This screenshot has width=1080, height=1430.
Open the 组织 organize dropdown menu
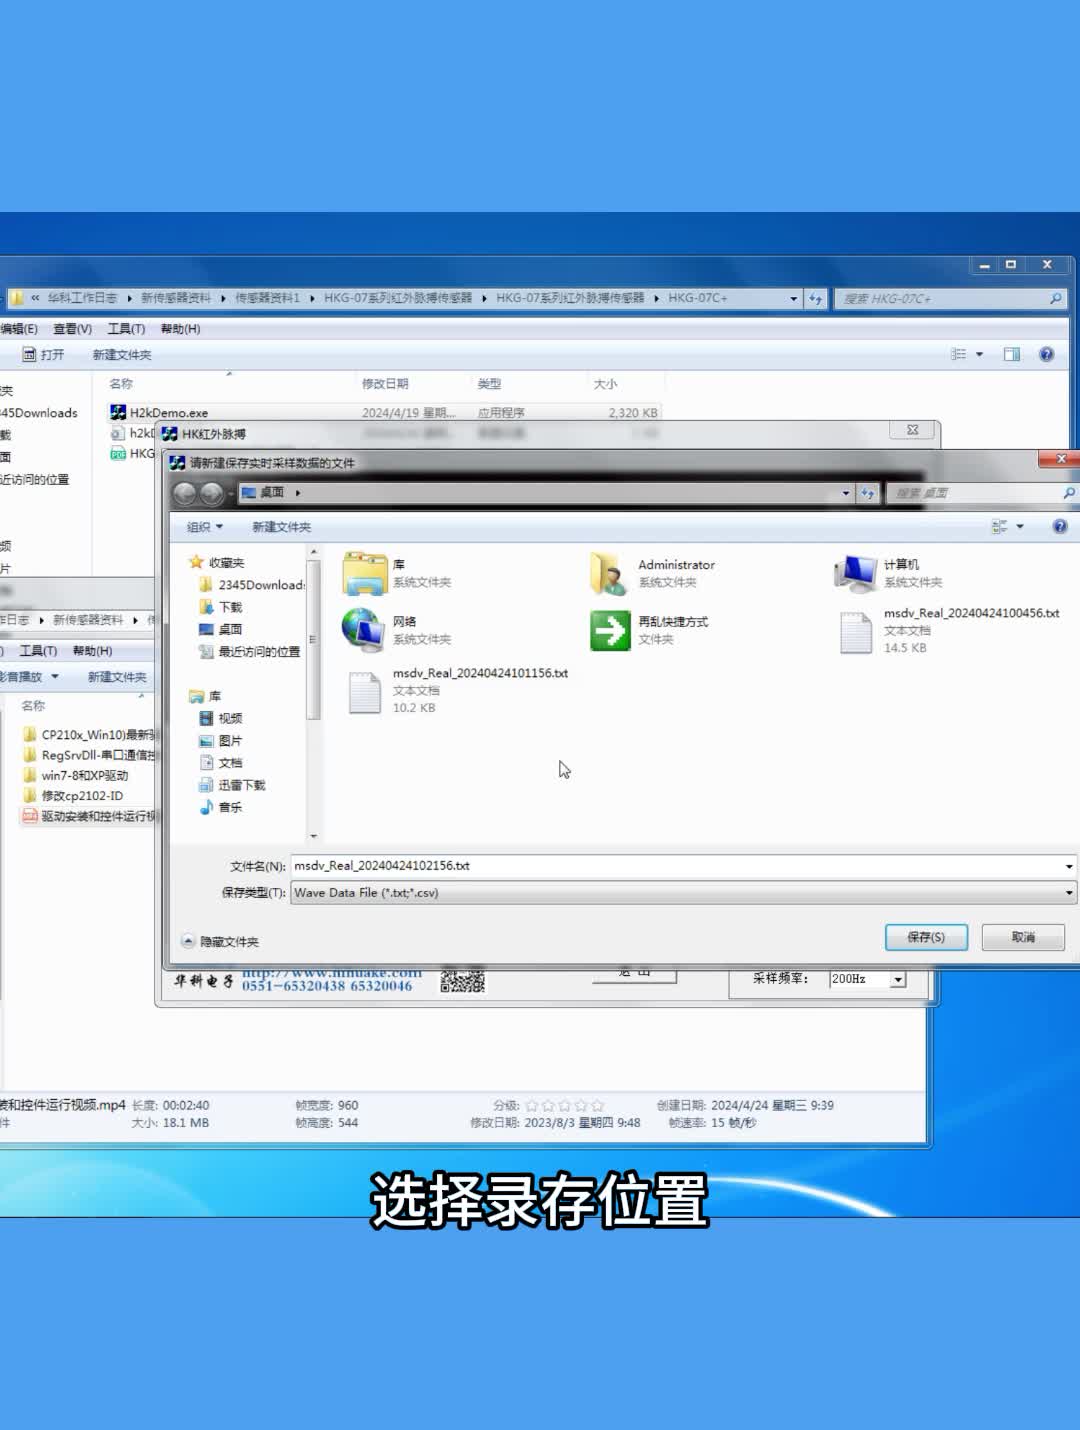(x=204, y=527)
